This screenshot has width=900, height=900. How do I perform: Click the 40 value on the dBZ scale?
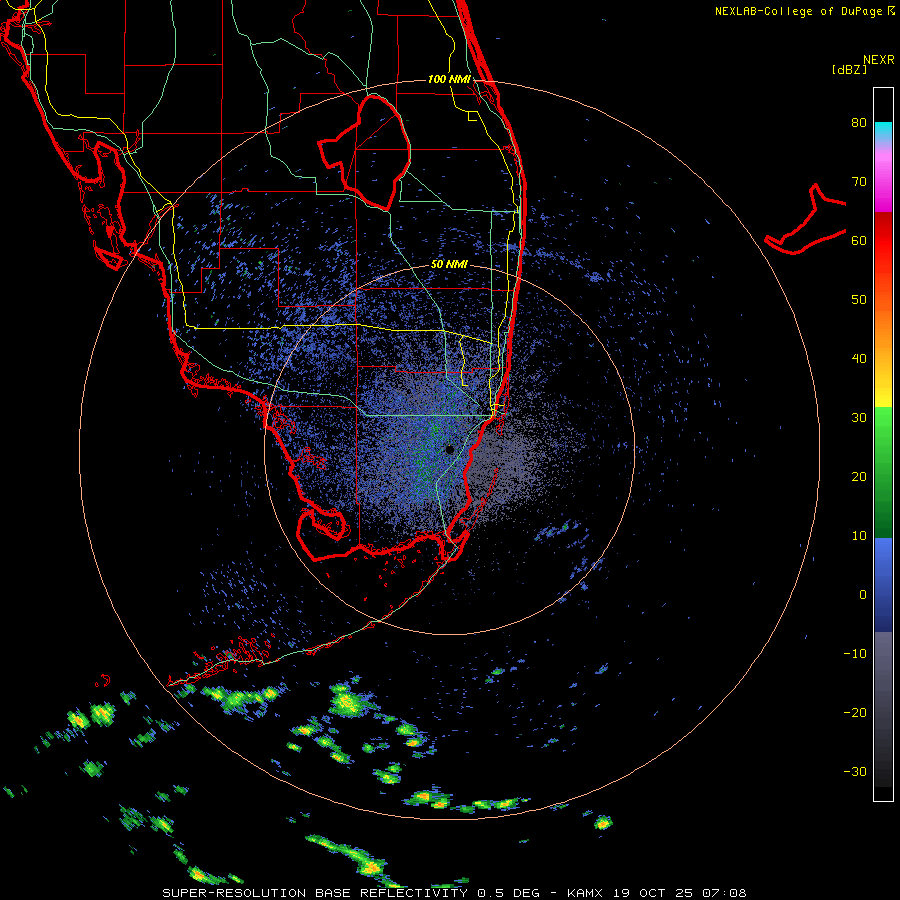click(859, 359)
